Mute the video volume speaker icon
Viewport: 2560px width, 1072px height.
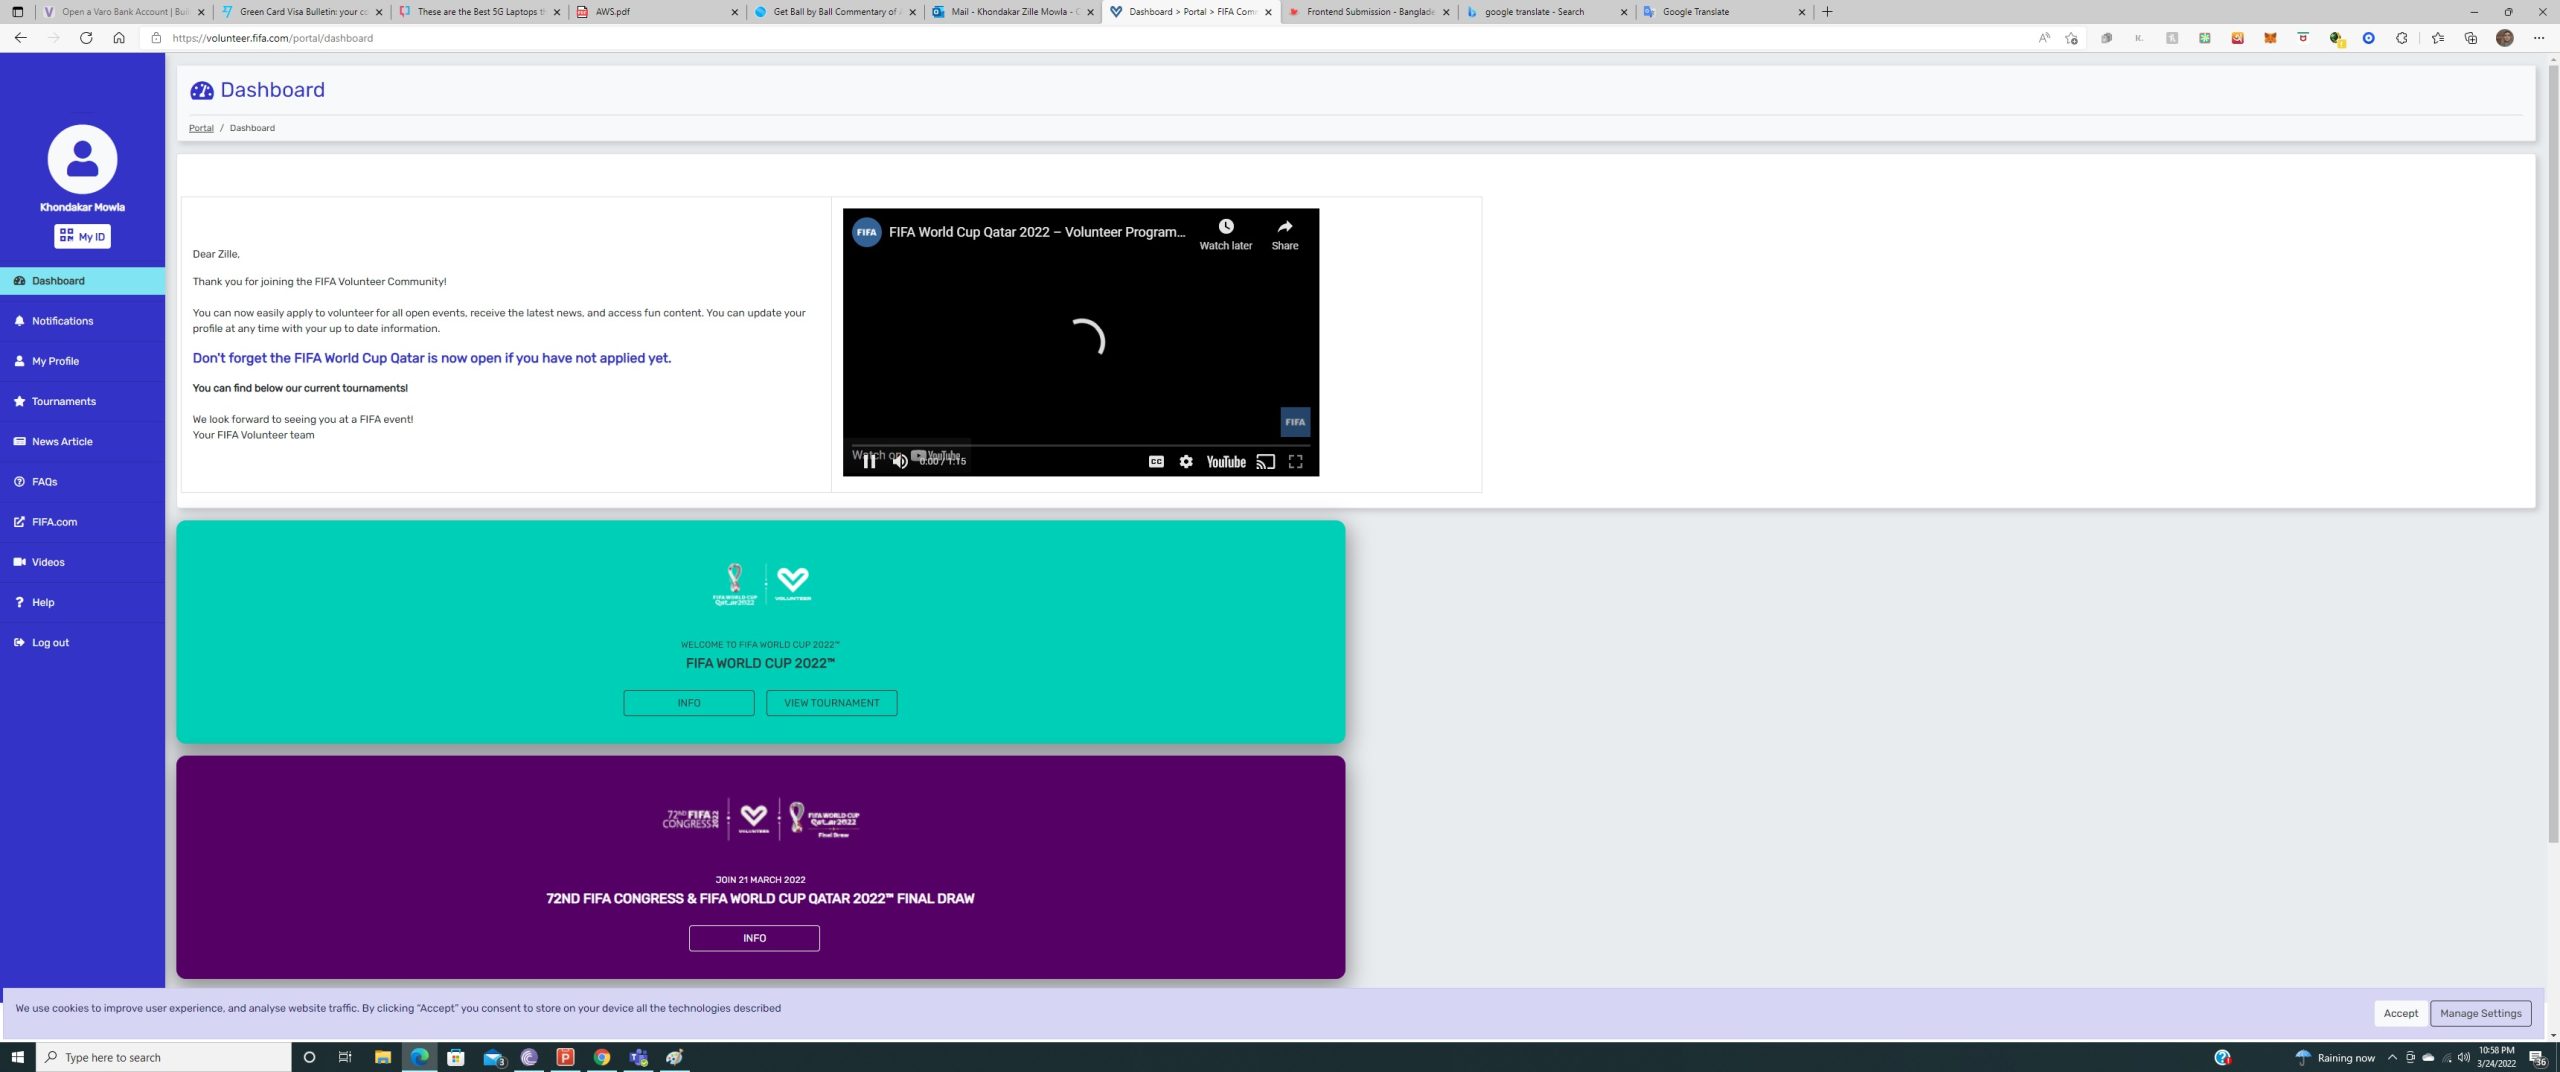point(899,461)
